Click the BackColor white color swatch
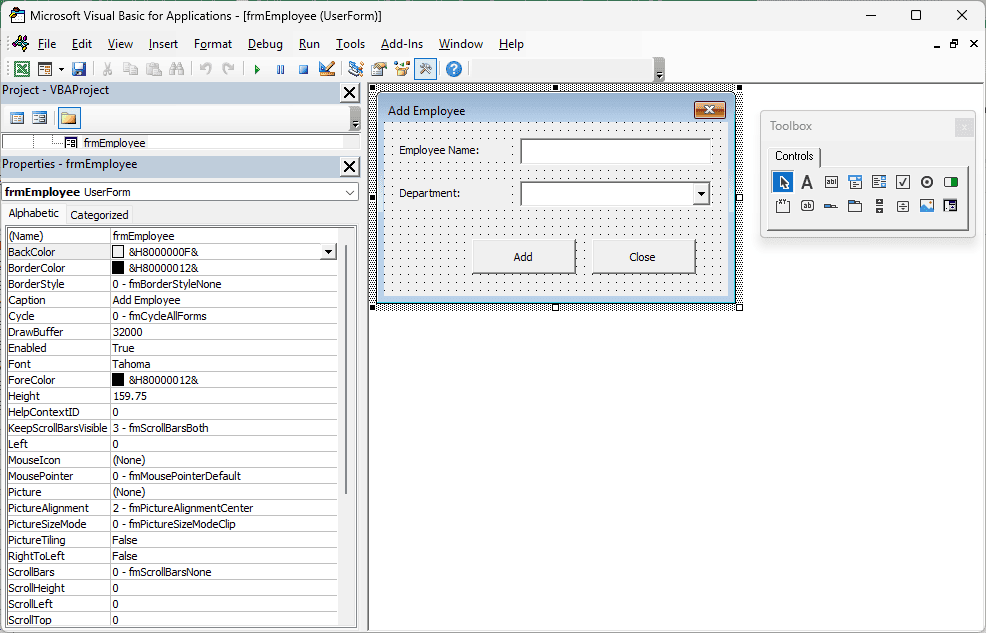The height and width of the screenshot is (633, 986). (118, 252)
